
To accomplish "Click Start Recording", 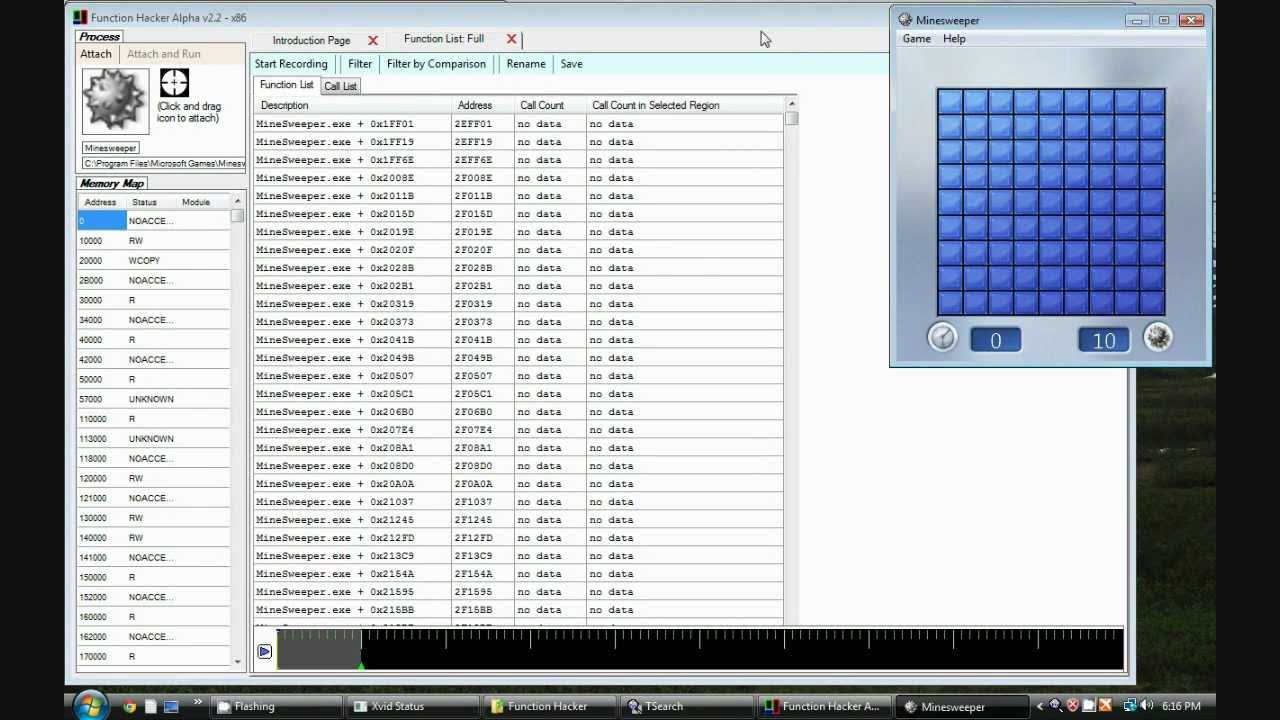I will (x=291, y=64).
